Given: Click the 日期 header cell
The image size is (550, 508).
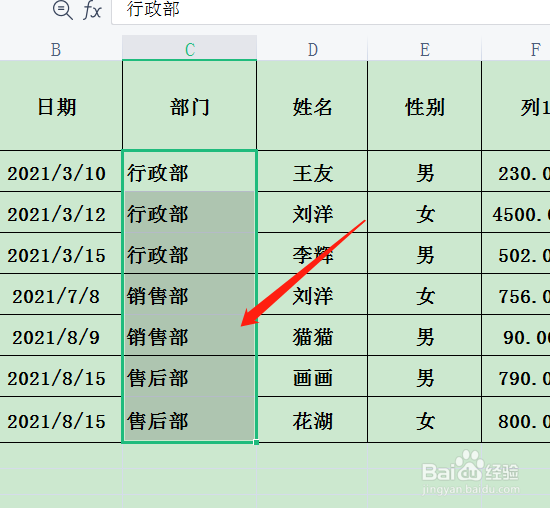Looking at the screenshot, I should pyautogui.click(x=61, y=106).
